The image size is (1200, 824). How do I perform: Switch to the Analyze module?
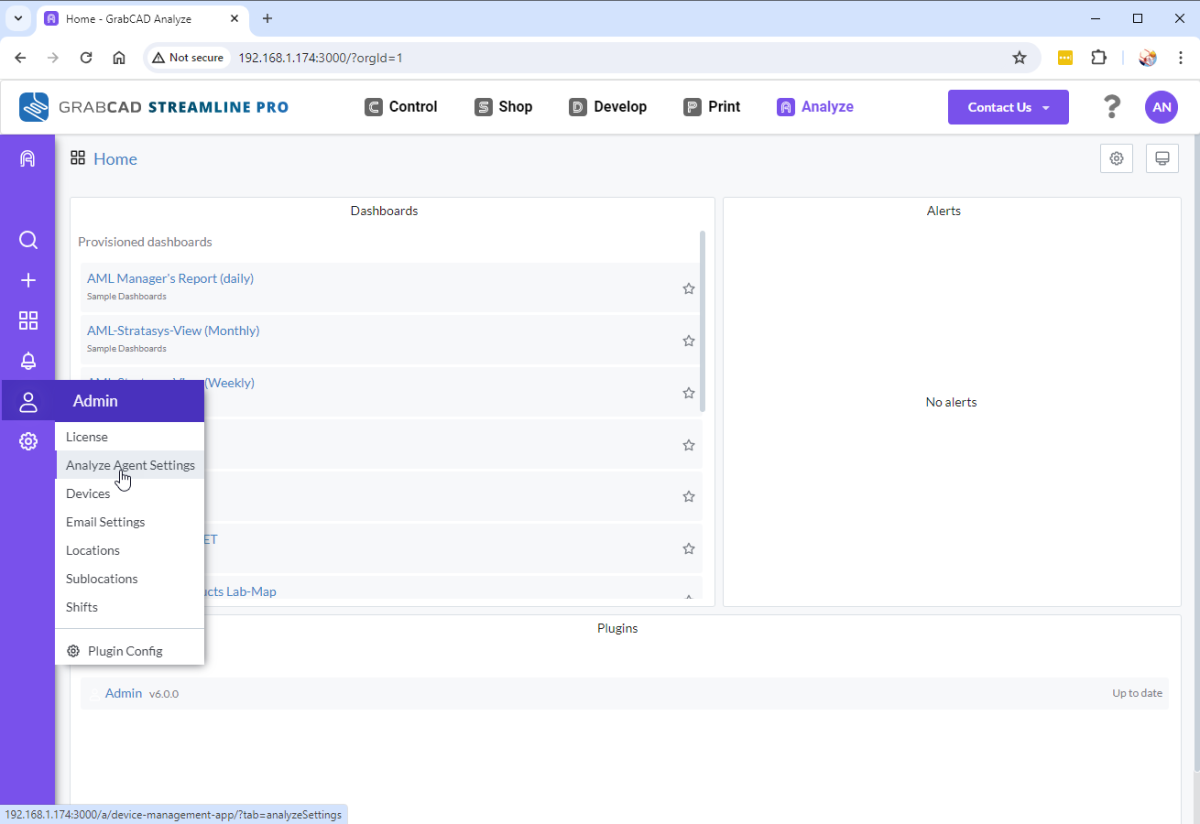tap(815, 107)
